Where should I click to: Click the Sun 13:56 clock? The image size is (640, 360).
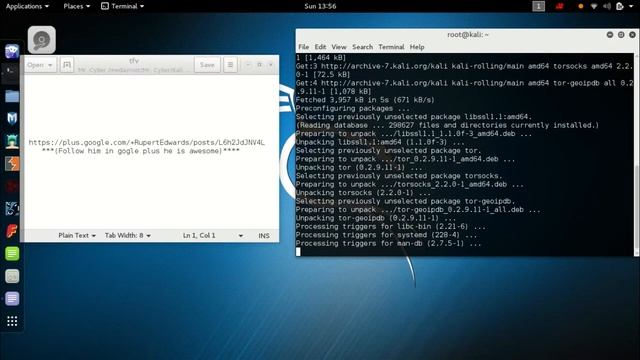(320, 6)
